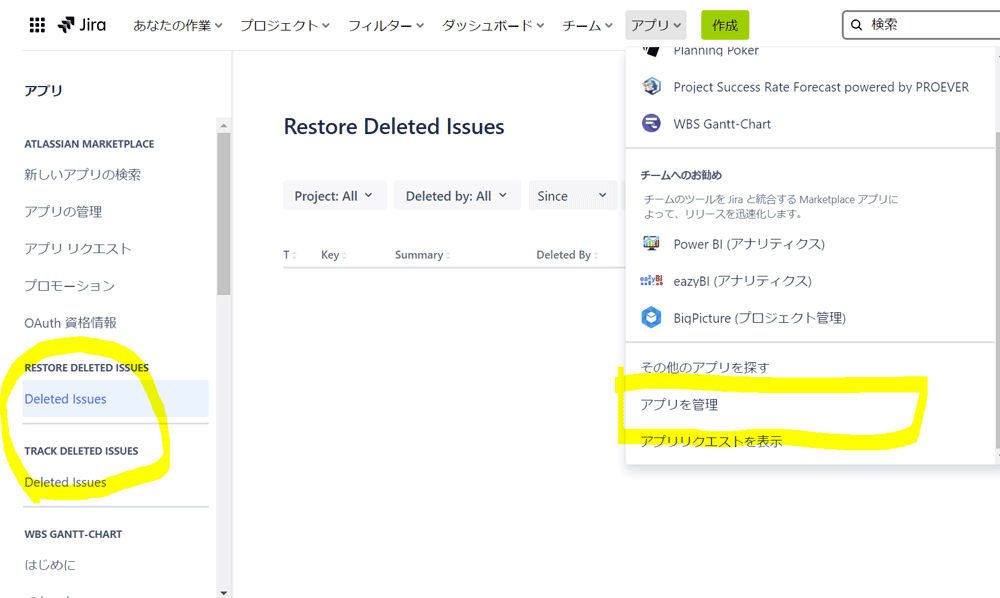The width and height of the screenshot is (1000, 598).
Task: Click the green 作成 button
Action: [x=724, y=26]
